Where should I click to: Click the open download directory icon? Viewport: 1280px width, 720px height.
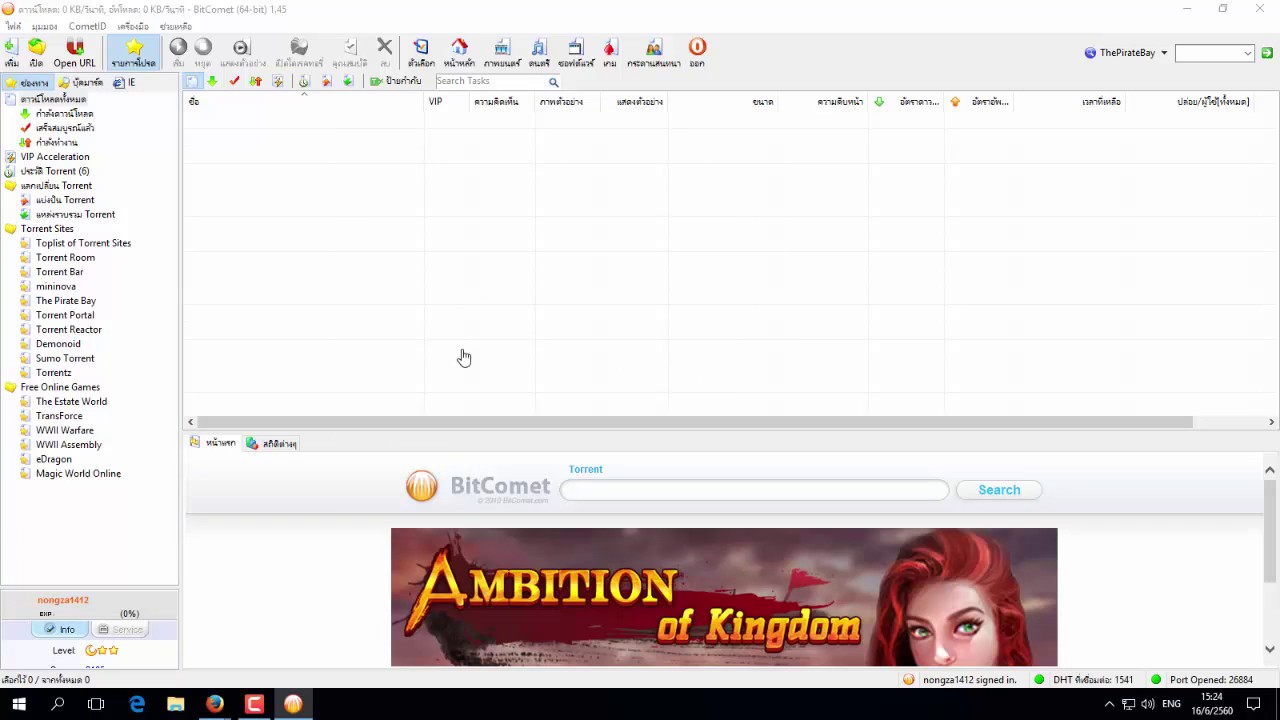tap(299, 52)
